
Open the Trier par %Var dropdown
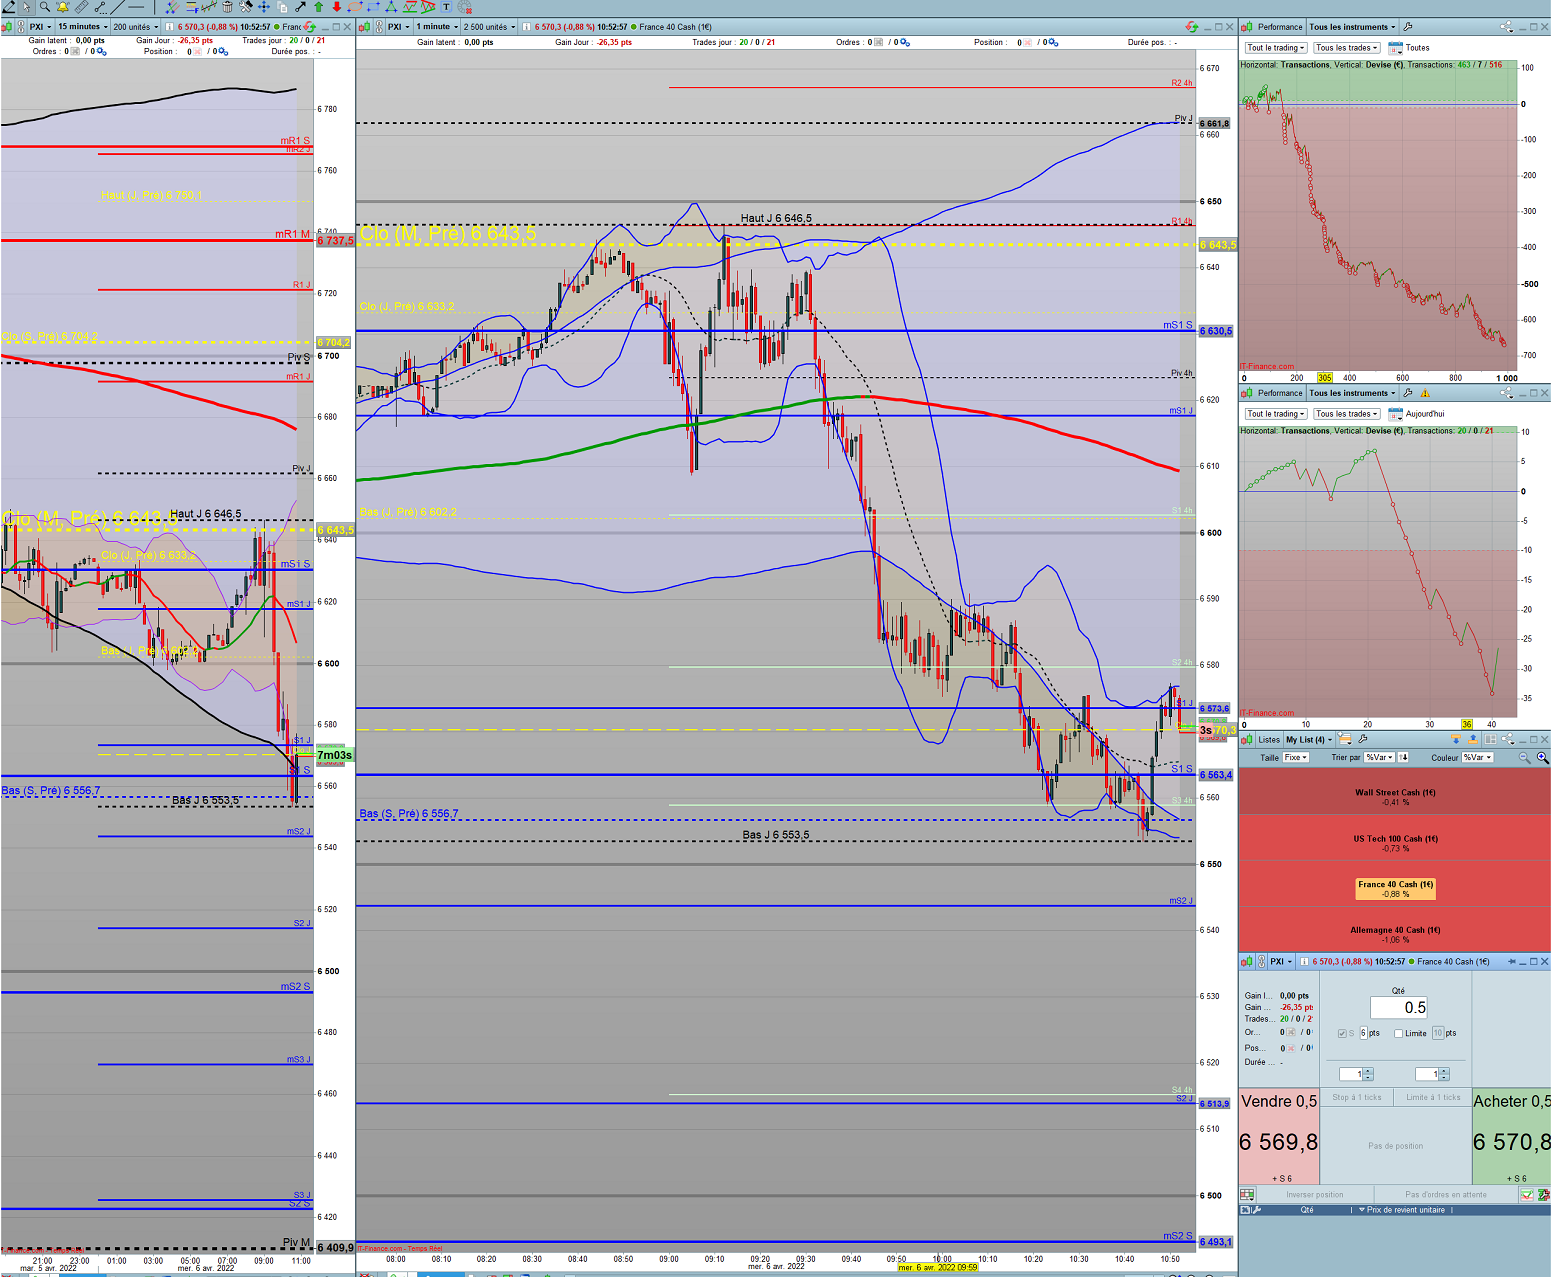coord(1379,757)
